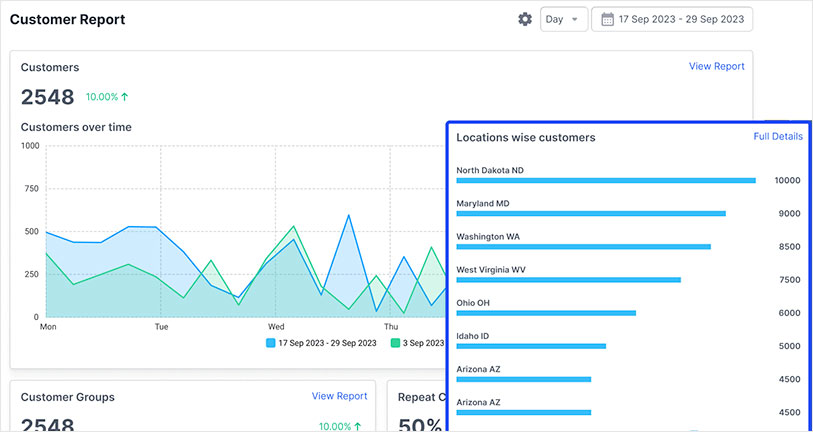Select the Ohio OH label

click(473, 303)
